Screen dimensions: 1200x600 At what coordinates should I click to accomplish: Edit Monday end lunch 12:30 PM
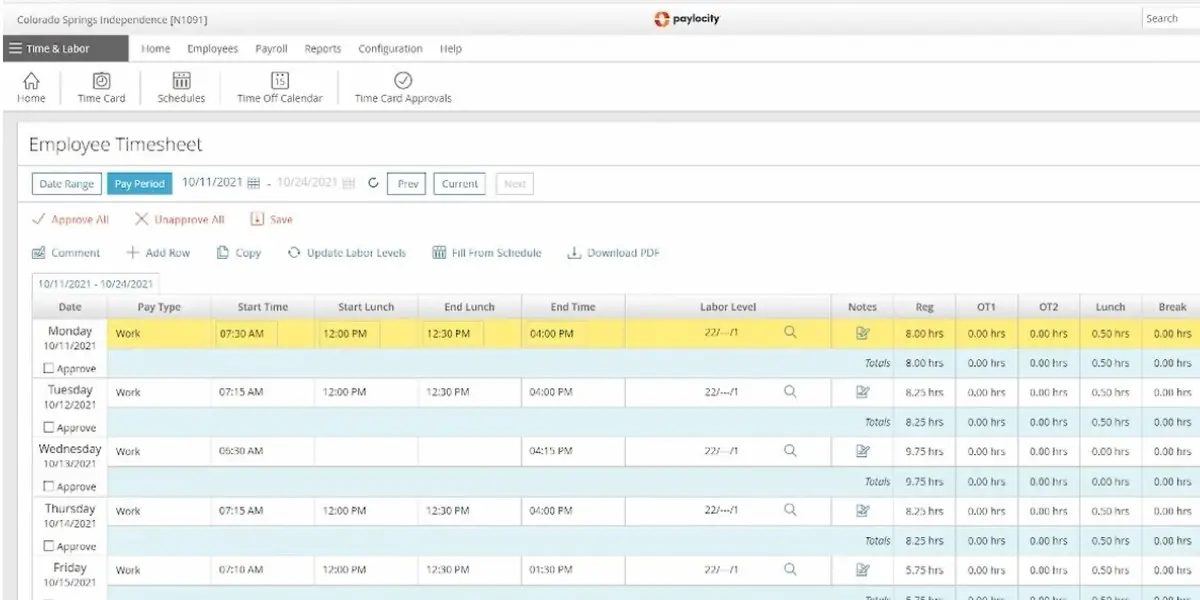(x=453, y=334)
